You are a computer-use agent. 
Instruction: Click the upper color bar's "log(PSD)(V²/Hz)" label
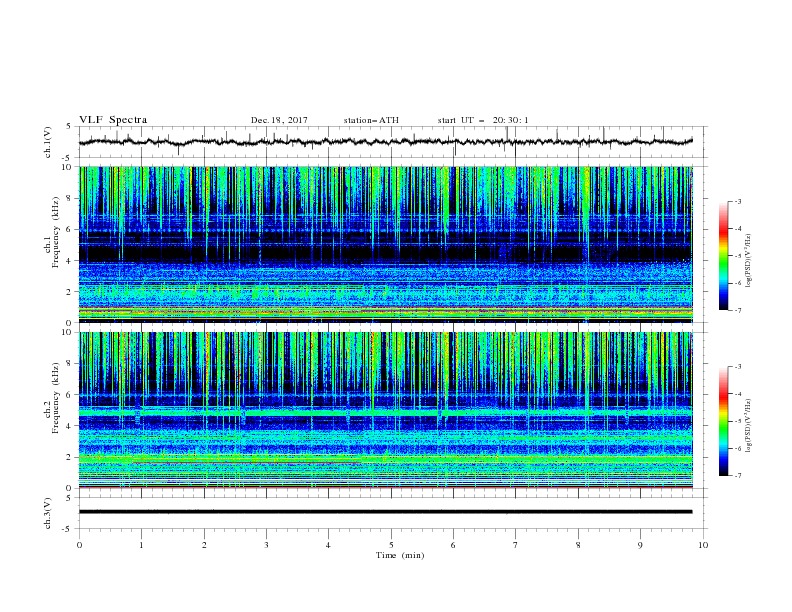coord(748,261)
